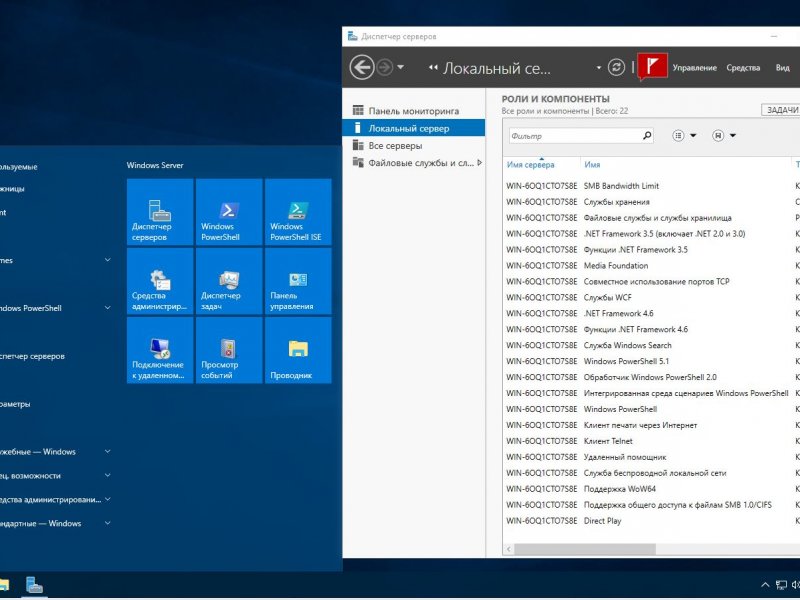Viewport: 800px width, 600px height.
Task: Select Панель мониторинга in the sidebar
Action: pyautogui.click(x=414, y=111)
